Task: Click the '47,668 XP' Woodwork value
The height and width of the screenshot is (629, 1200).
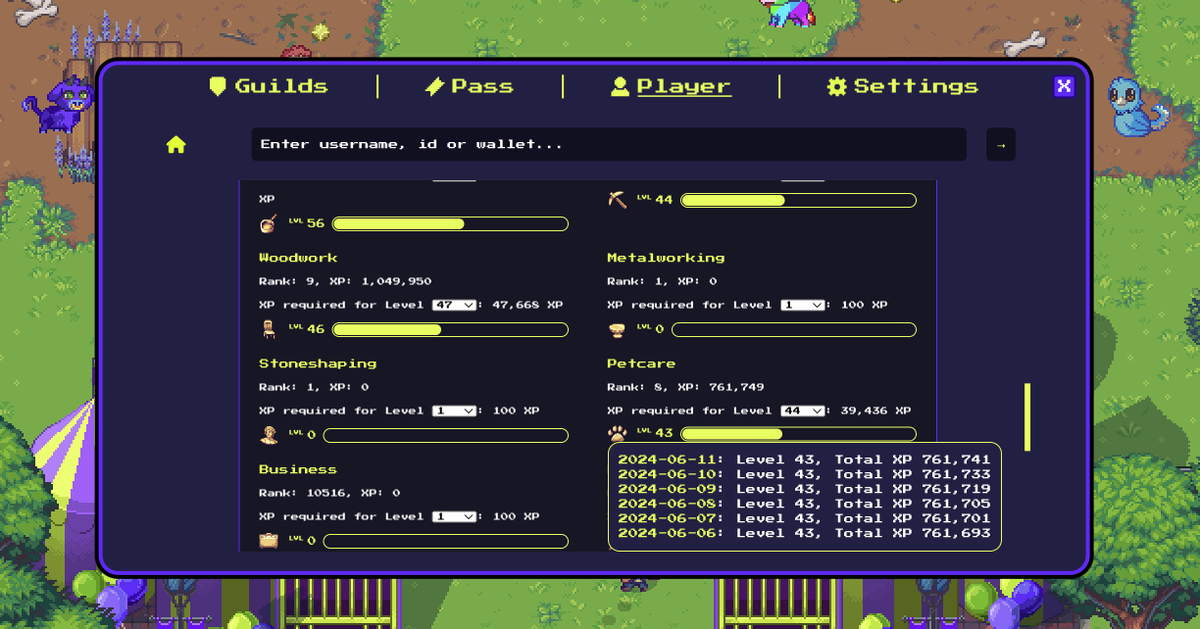Action: tap(527, 305)
